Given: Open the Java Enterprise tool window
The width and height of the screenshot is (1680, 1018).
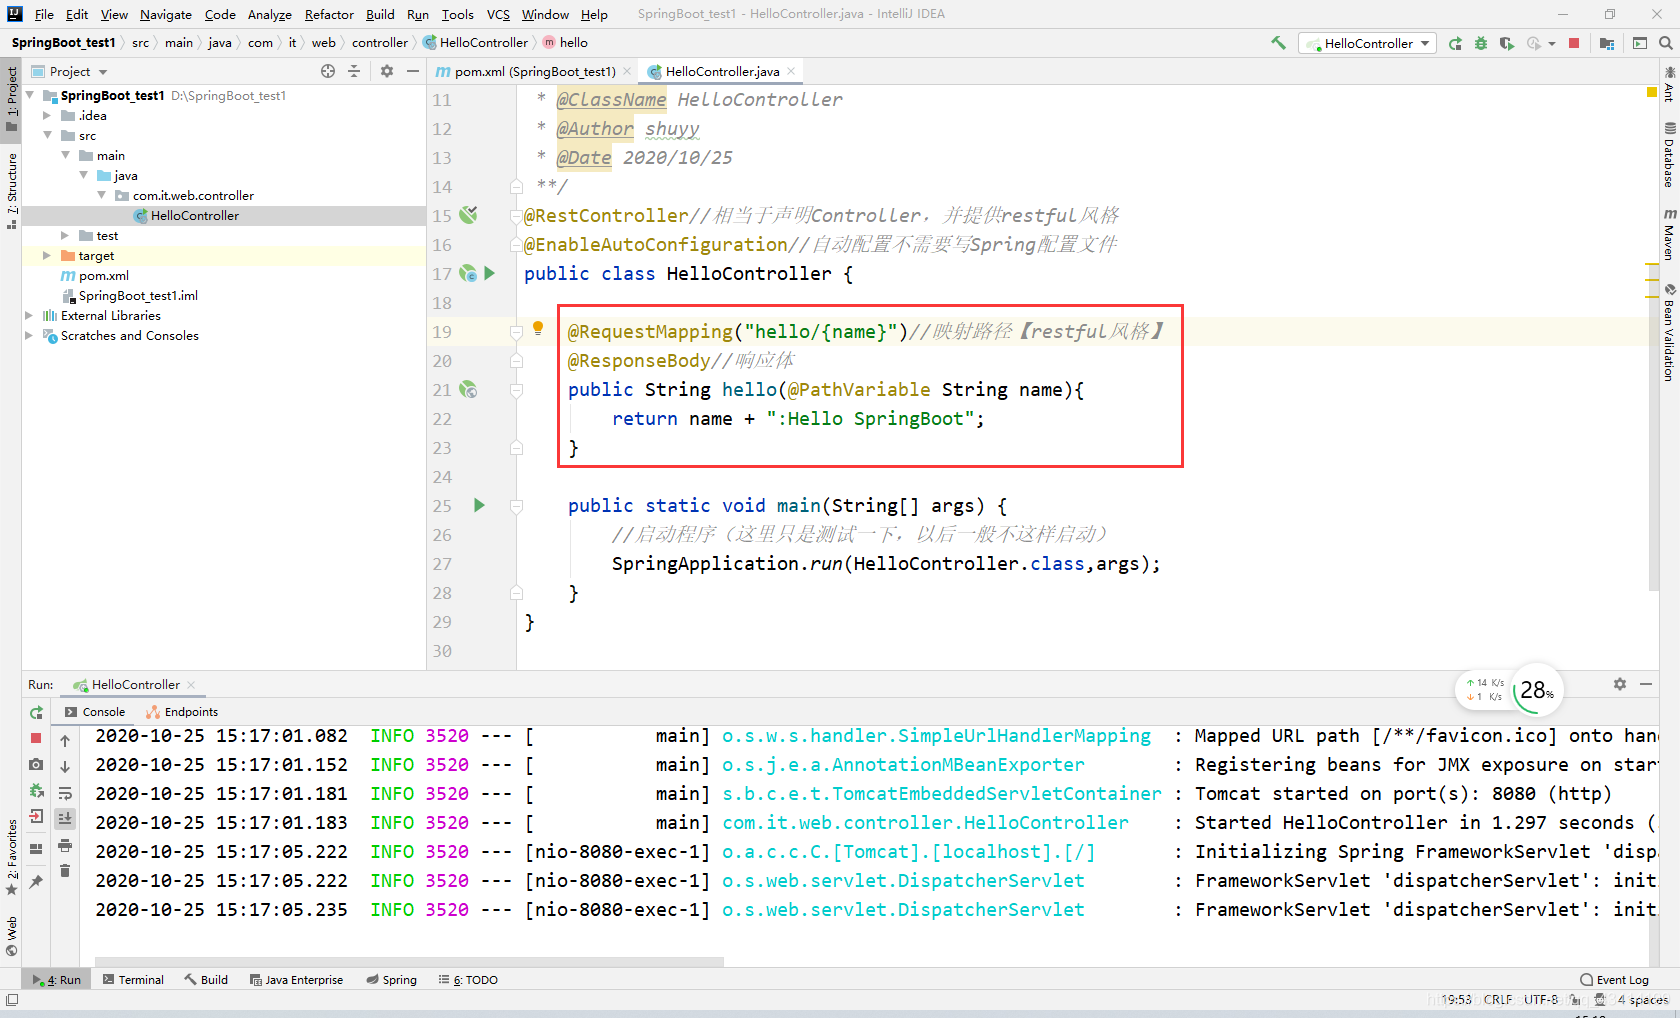Looking at the screenshot, I should [x=296, y=980].
